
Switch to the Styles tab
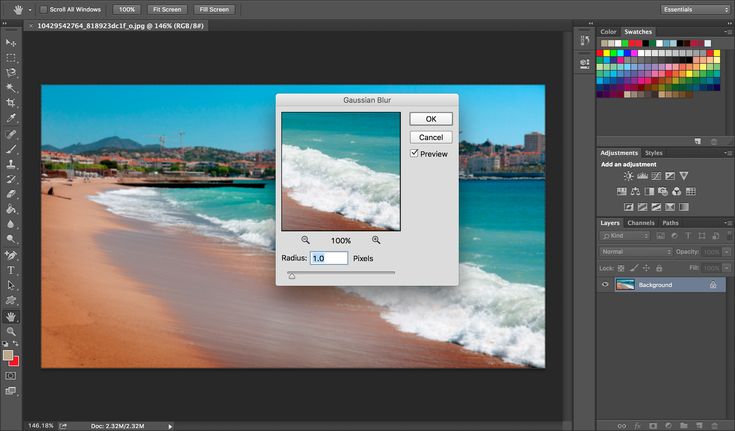tap(653, 153)
